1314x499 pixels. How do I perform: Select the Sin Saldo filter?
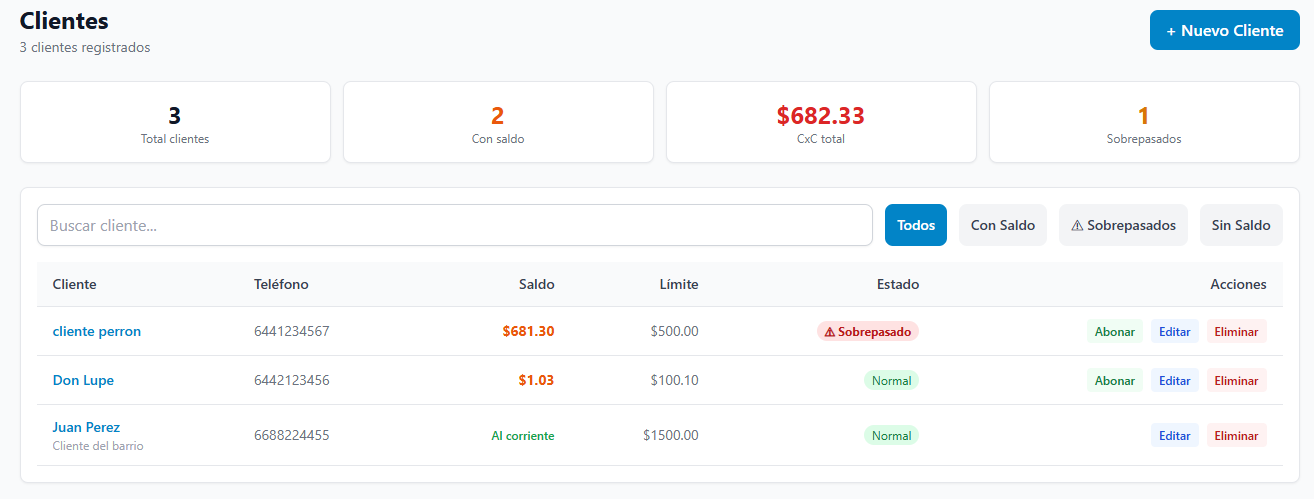point(1241,225)
